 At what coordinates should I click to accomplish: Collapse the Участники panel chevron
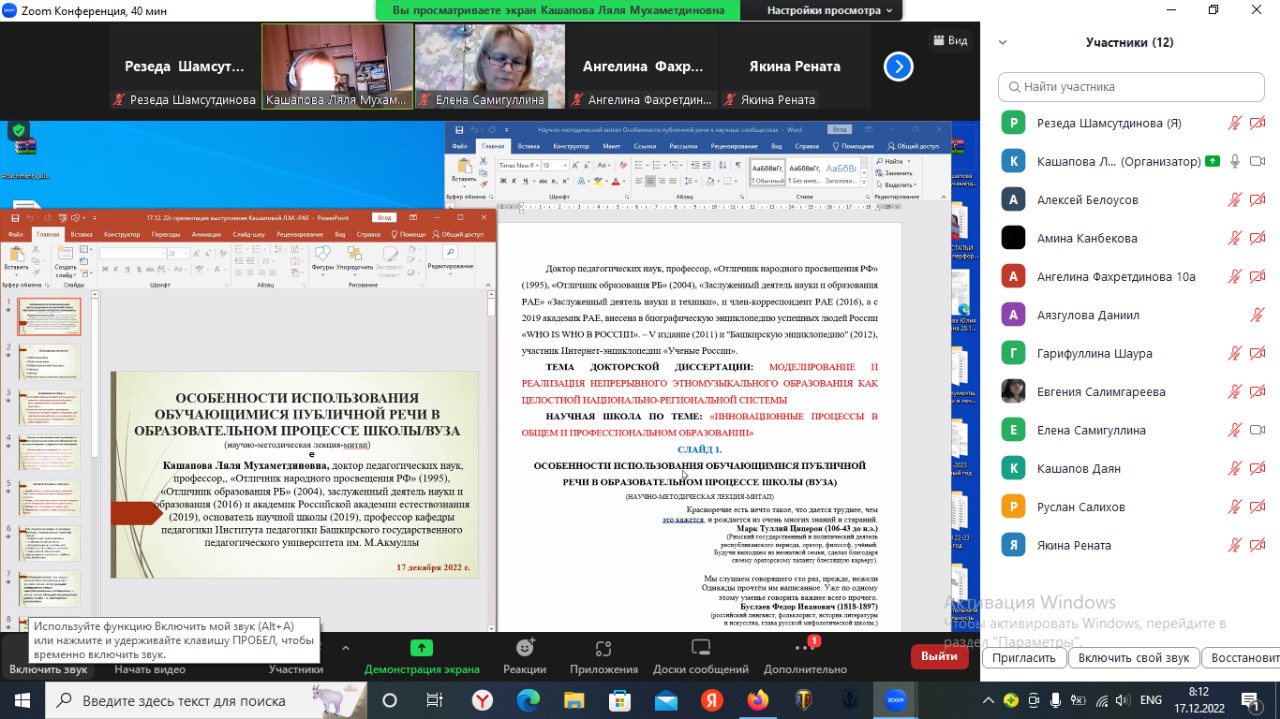pyautogui.click(x=1003, y=43)
